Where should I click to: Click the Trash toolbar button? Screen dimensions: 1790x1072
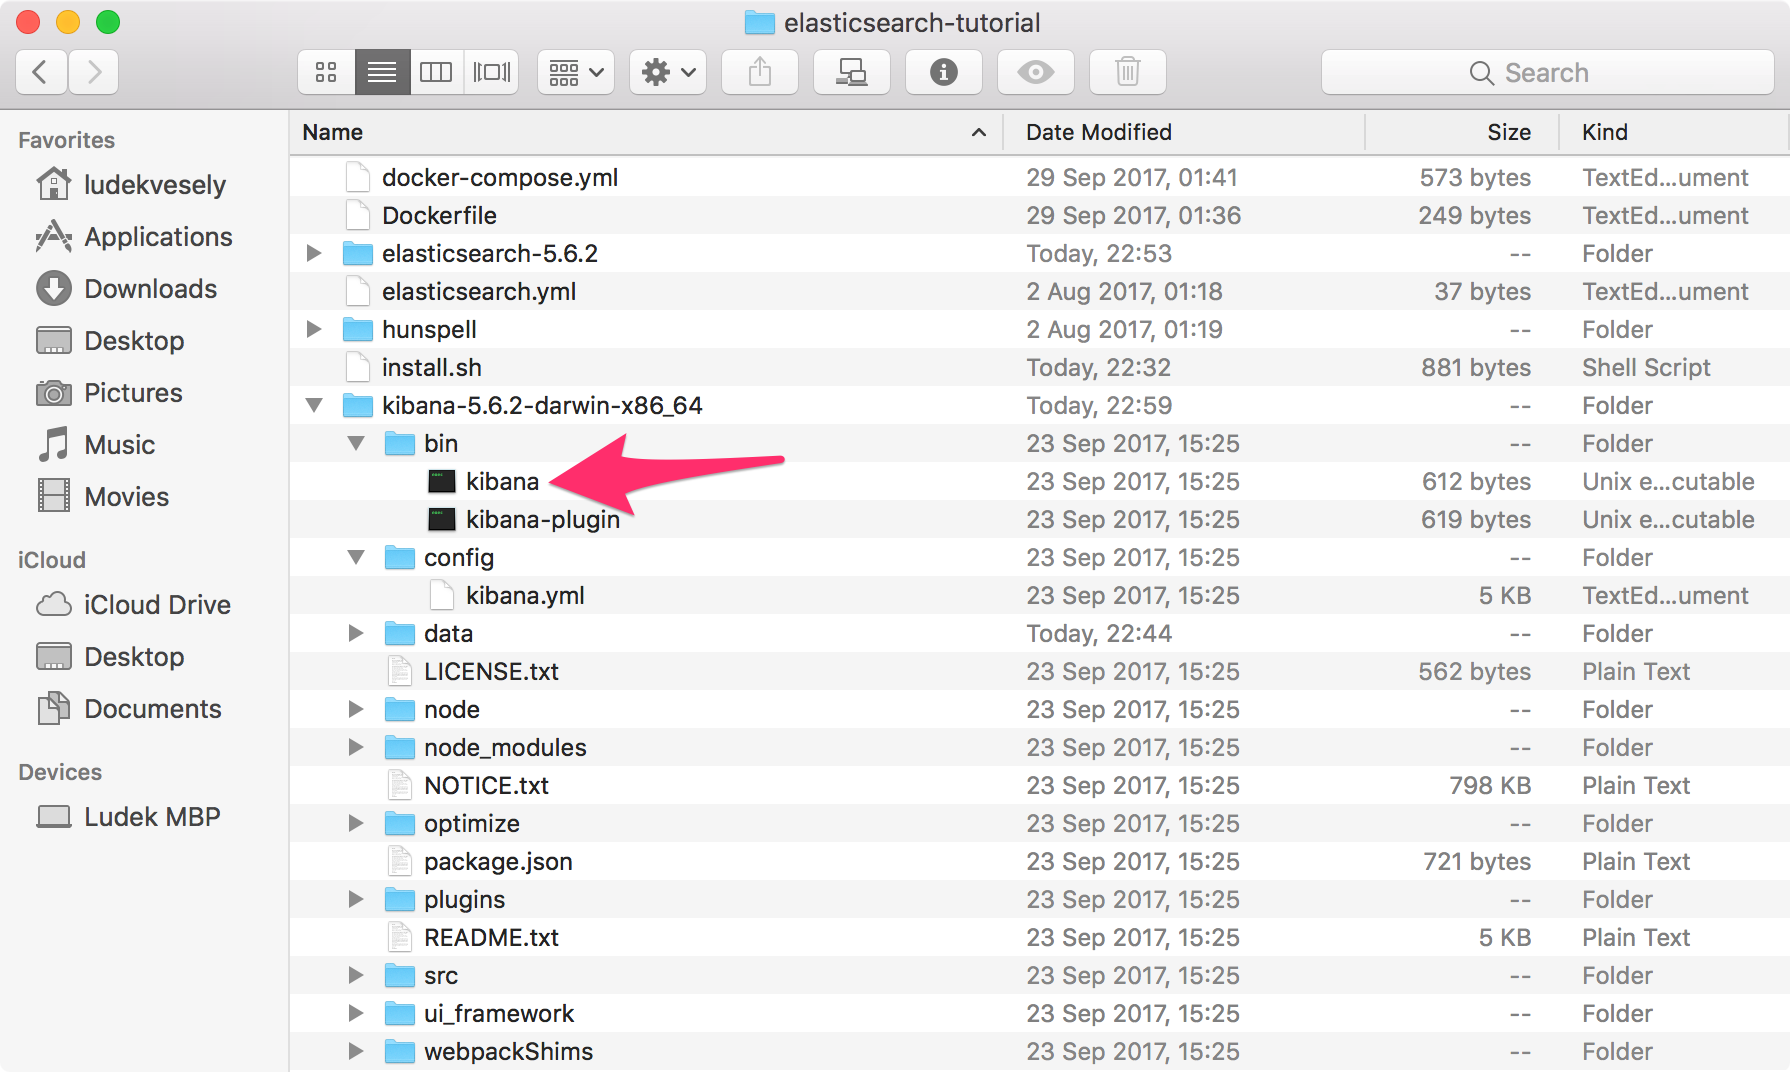click(1128, 72)
